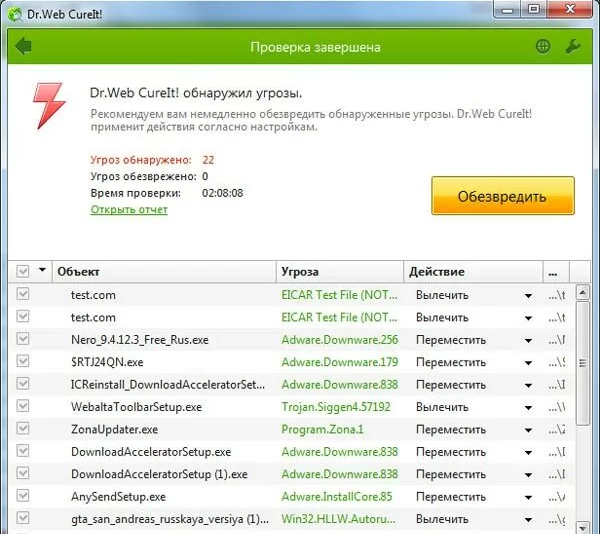This screenshot has width=600, height=534.
Task: Close the Dr.Web CureIt! window
Action: coord(570,9)
